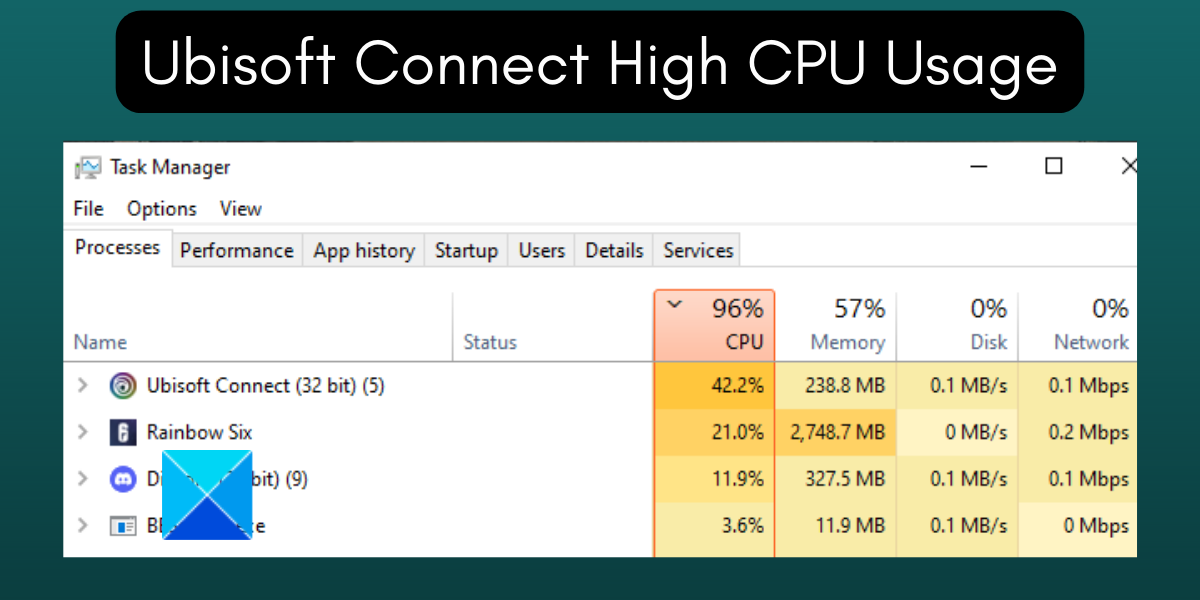
Task: Open the Options menu
Action: [x=161, y=209]
